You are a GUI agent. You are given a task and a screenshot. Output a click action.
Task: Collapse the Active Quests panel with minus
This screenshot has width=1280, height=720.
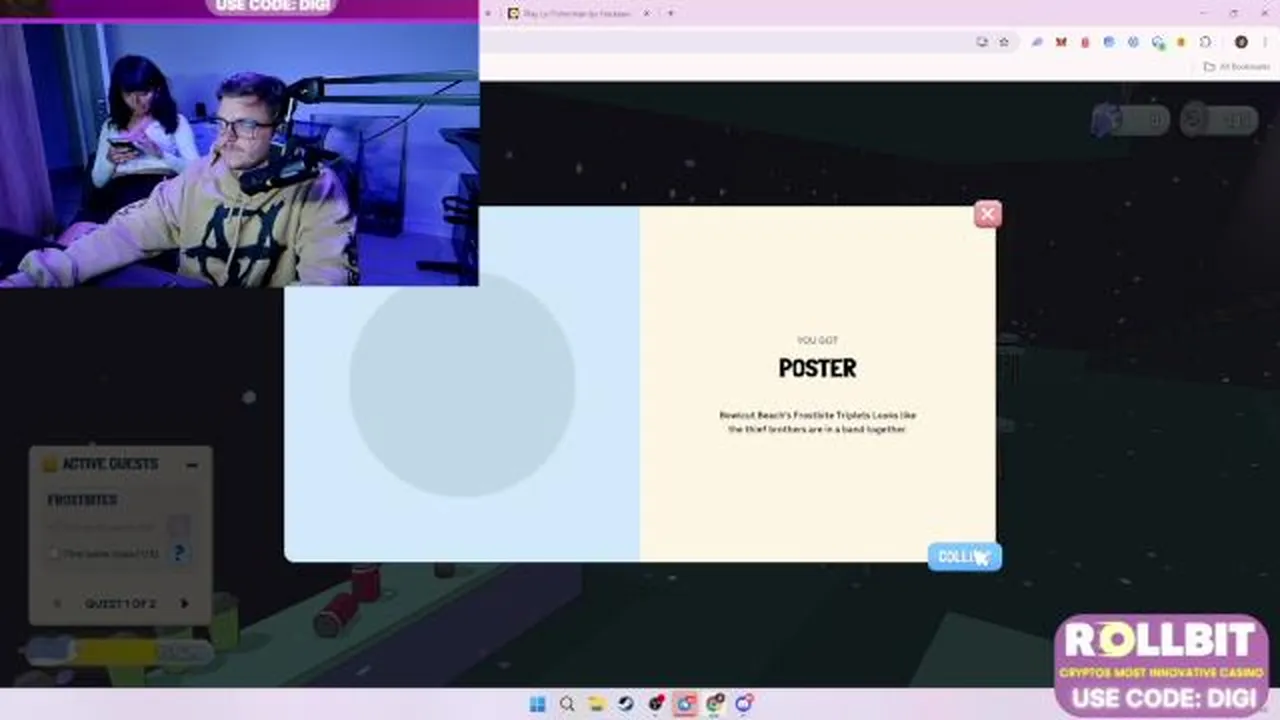191,464
